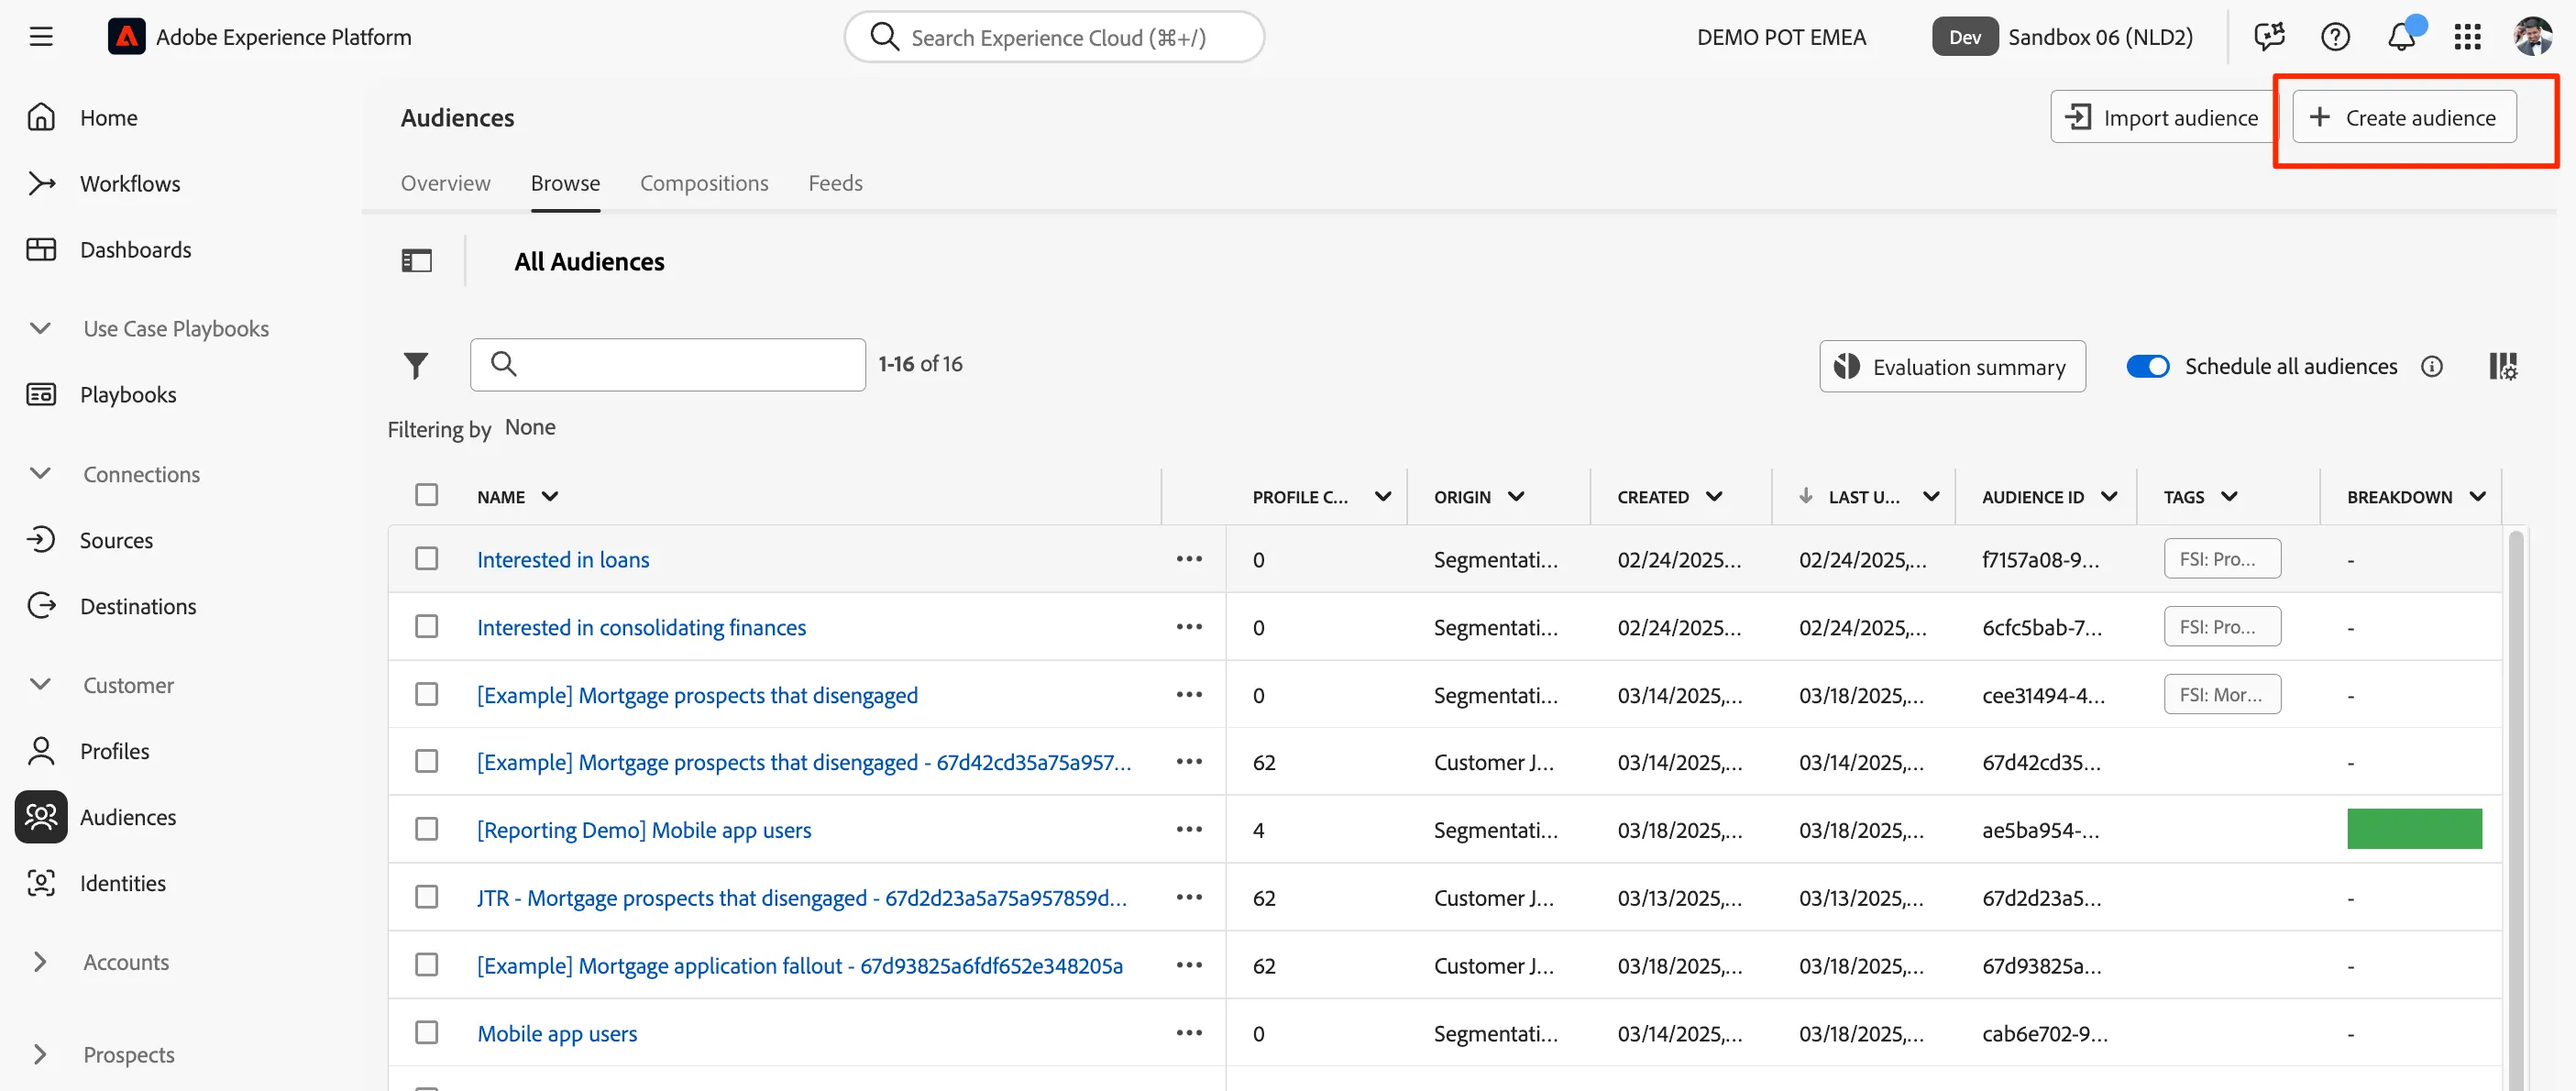Check the Interested in loans row

pyautogui.click(x=427, y=558)
